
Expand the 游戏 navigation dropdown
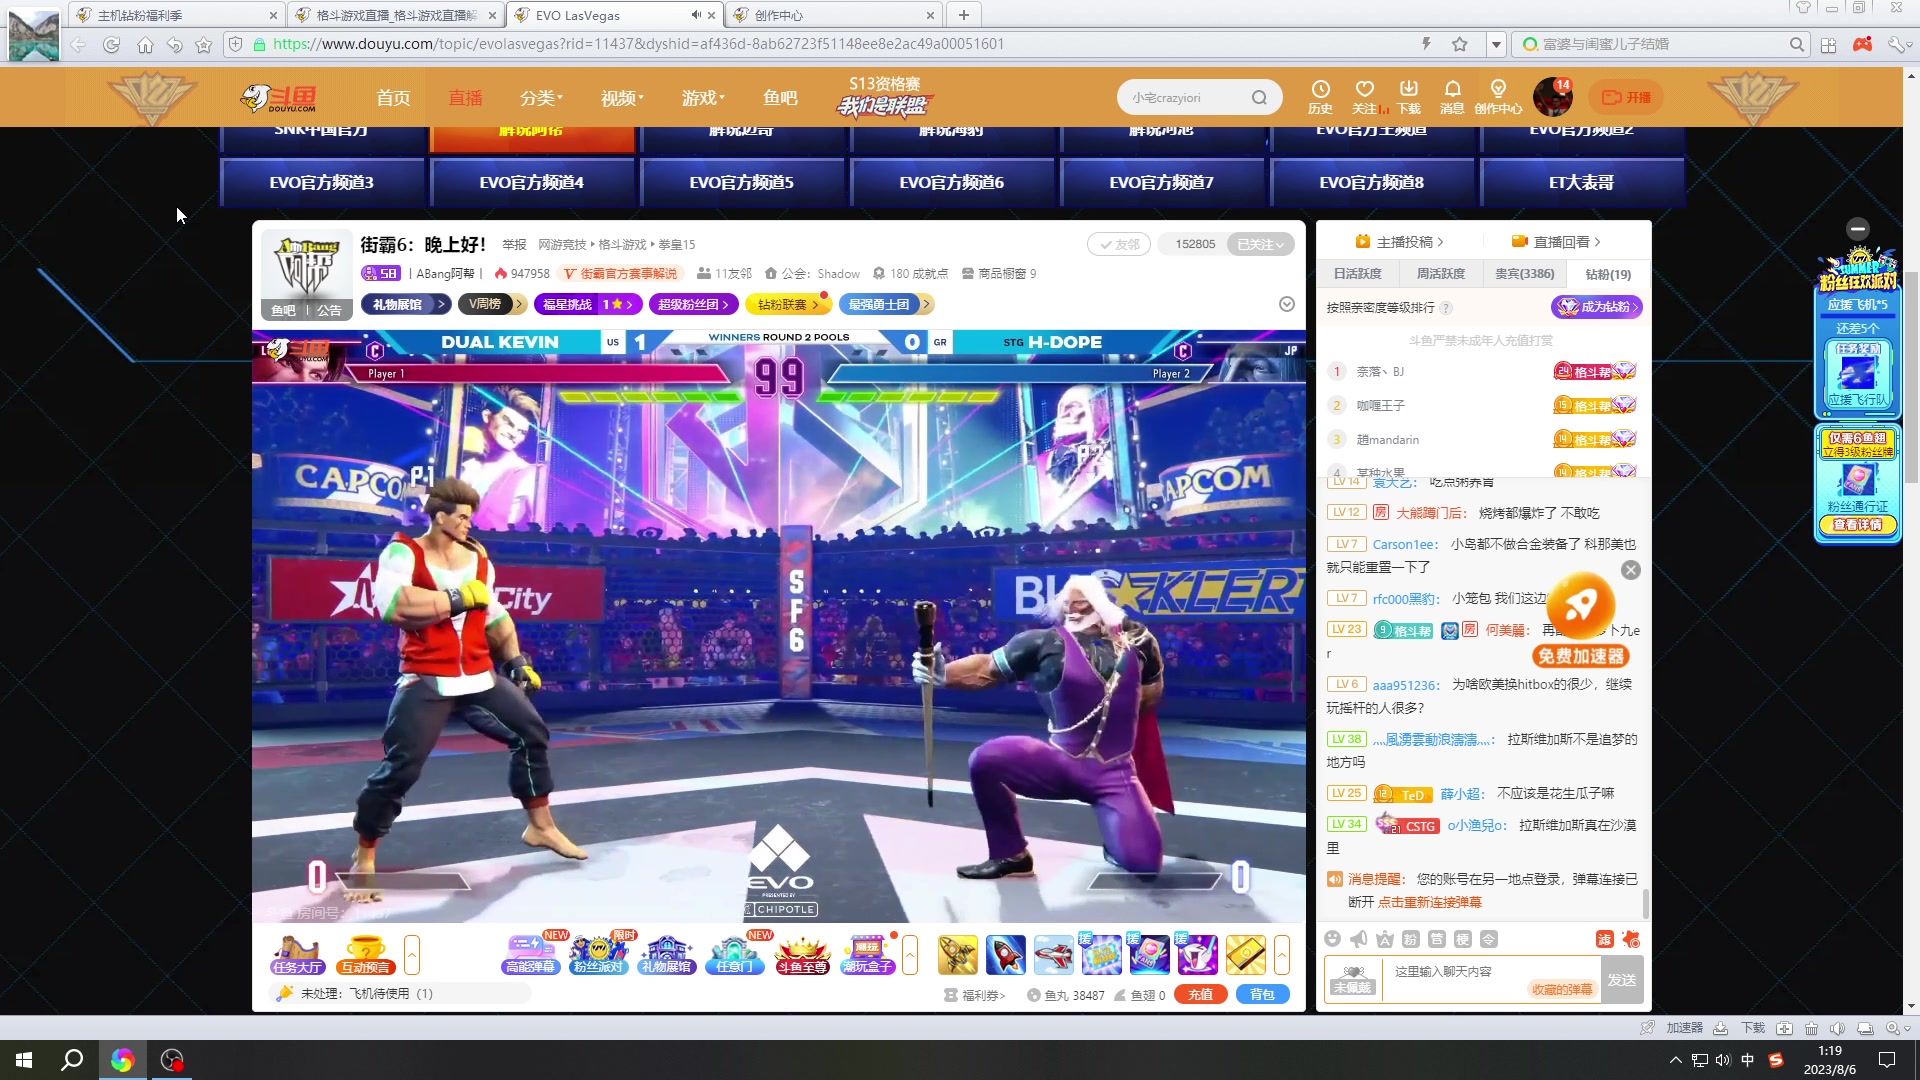[703, 98]
